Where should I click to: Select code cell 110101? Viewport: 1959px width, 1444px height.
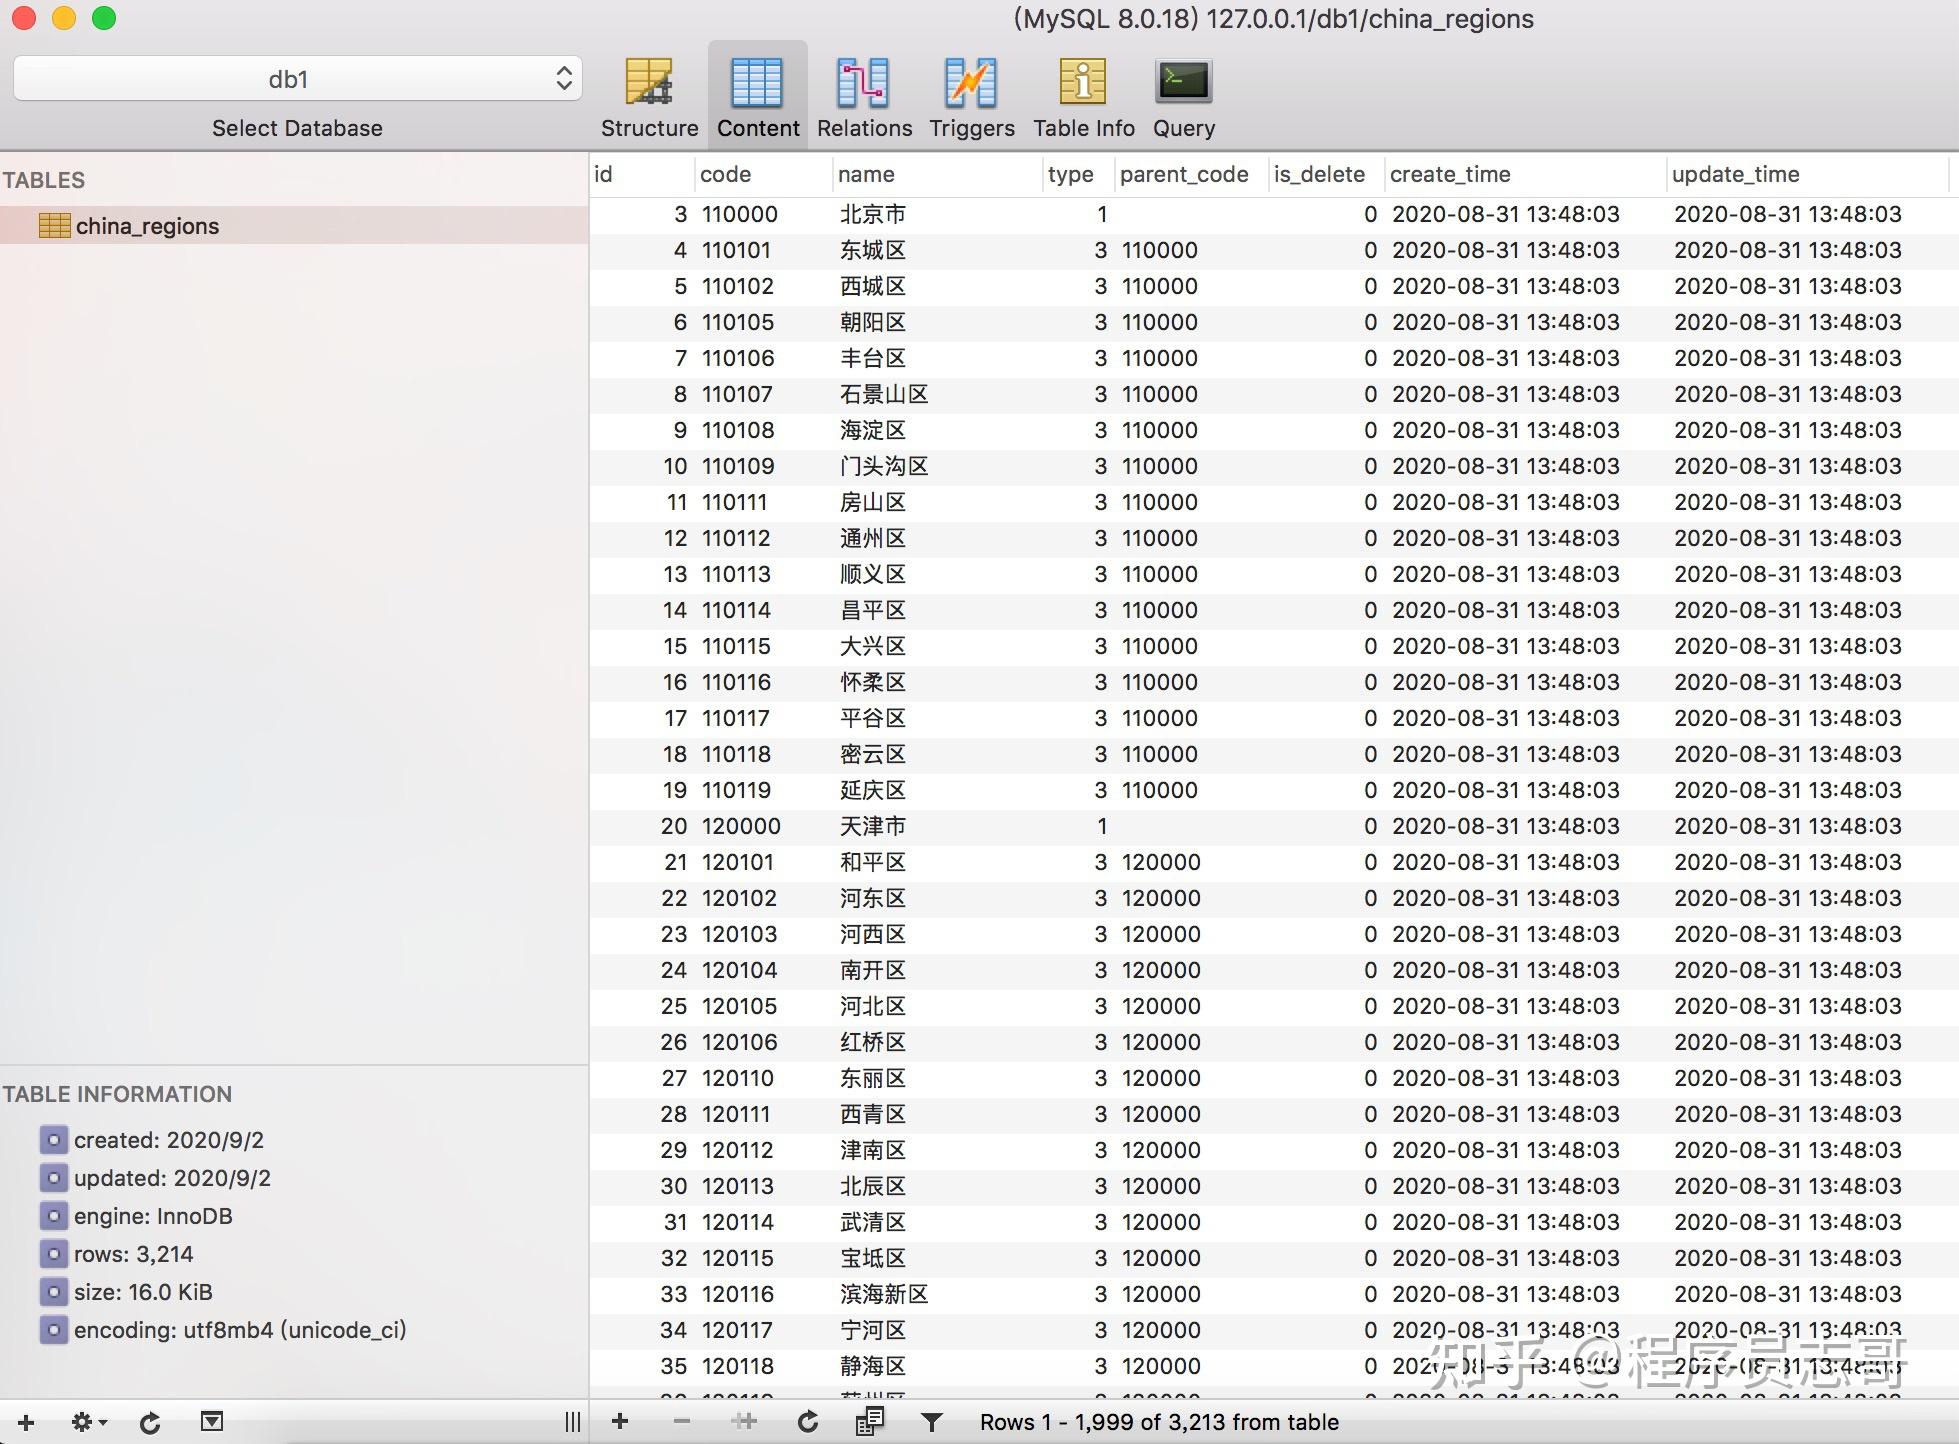(x=738, y=250)
